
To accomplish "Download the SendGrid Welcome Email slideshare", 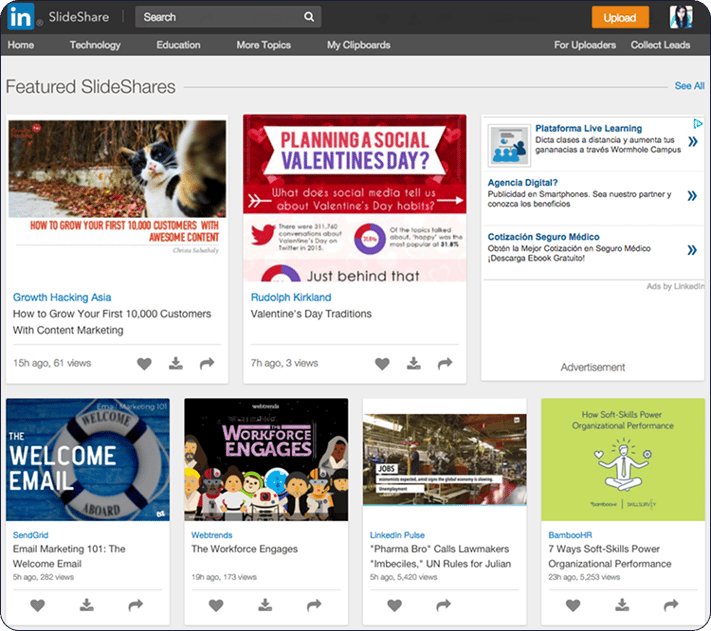I will [x=87, y=605].
